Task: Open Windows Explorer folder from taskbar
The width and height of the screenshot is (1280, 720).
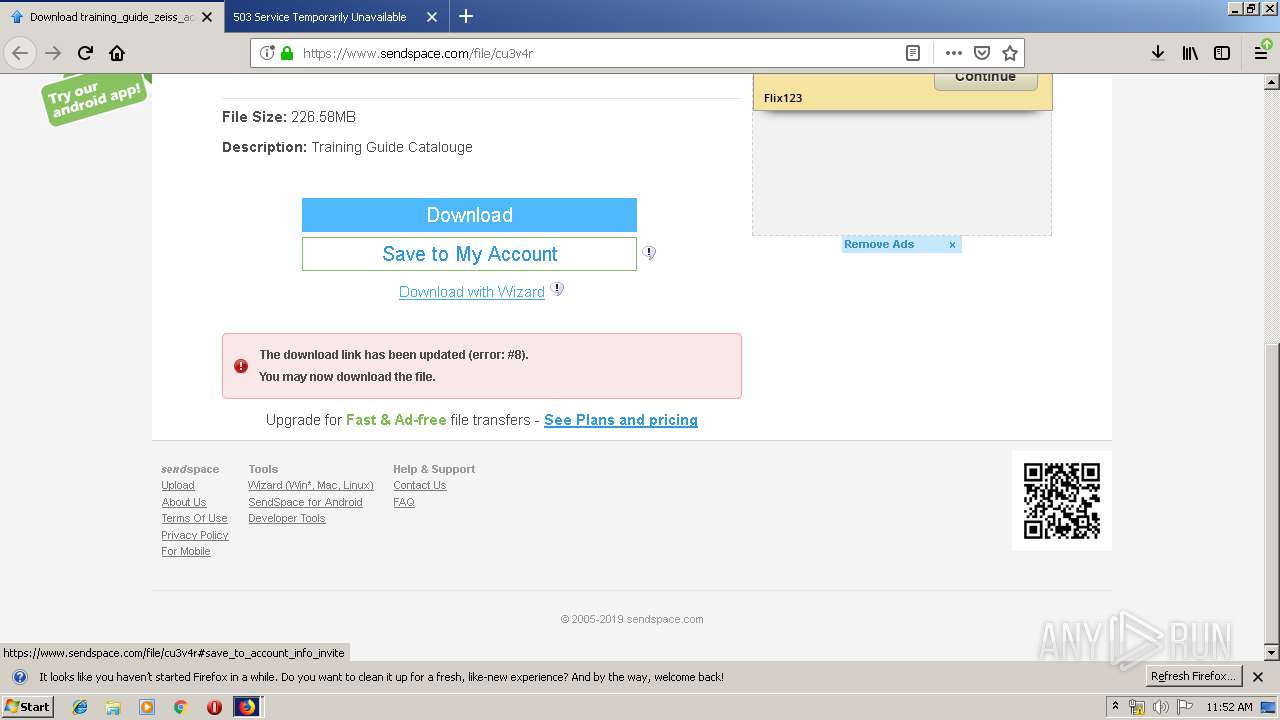Action: 113,707
